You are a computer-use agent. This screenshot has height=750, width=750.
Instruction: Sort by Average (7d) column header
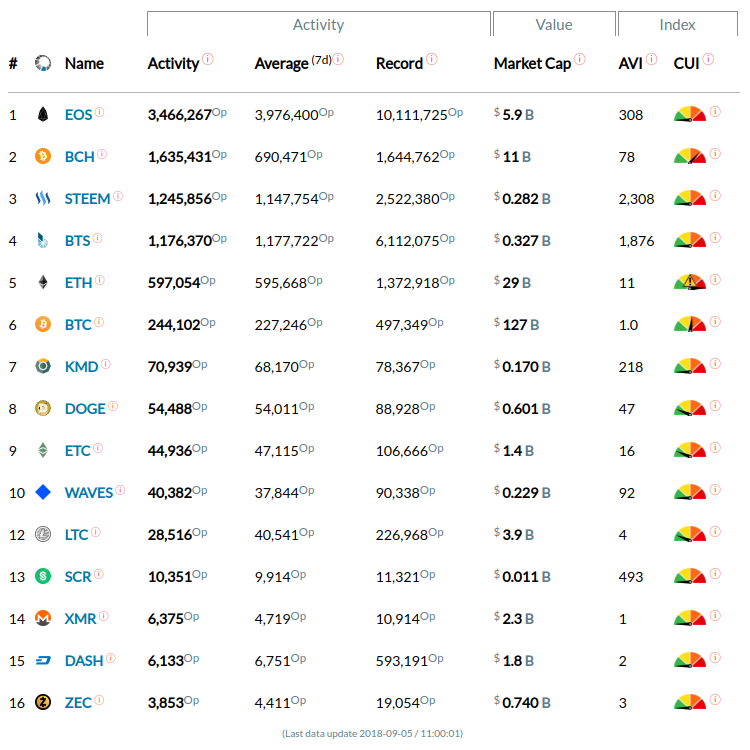[281, 64]
